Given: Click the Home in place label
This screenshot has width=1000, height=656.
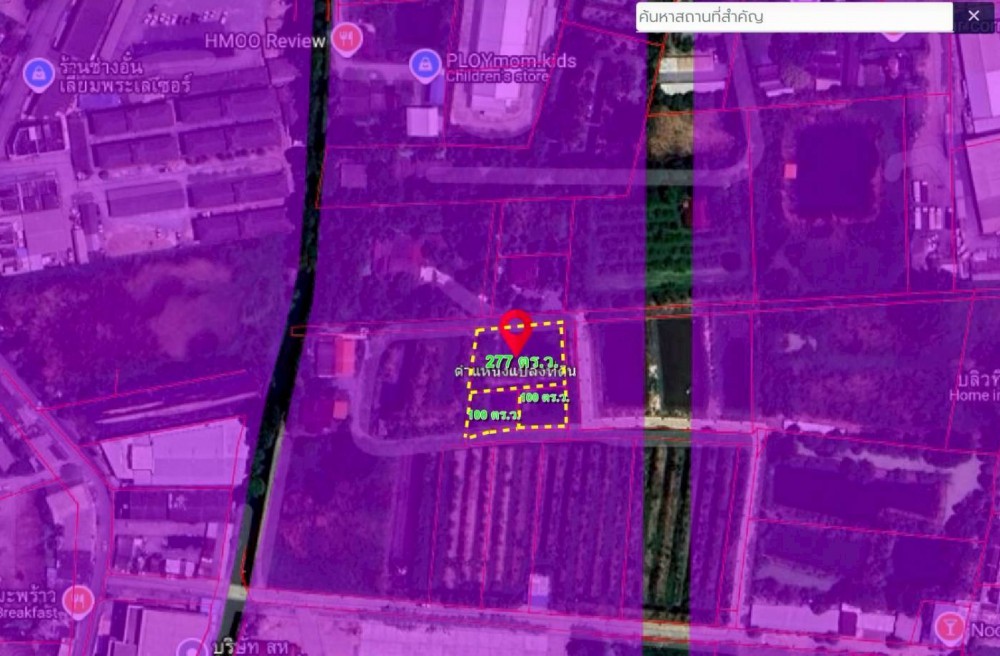Looking at the screenshot, I should point(973,395).
